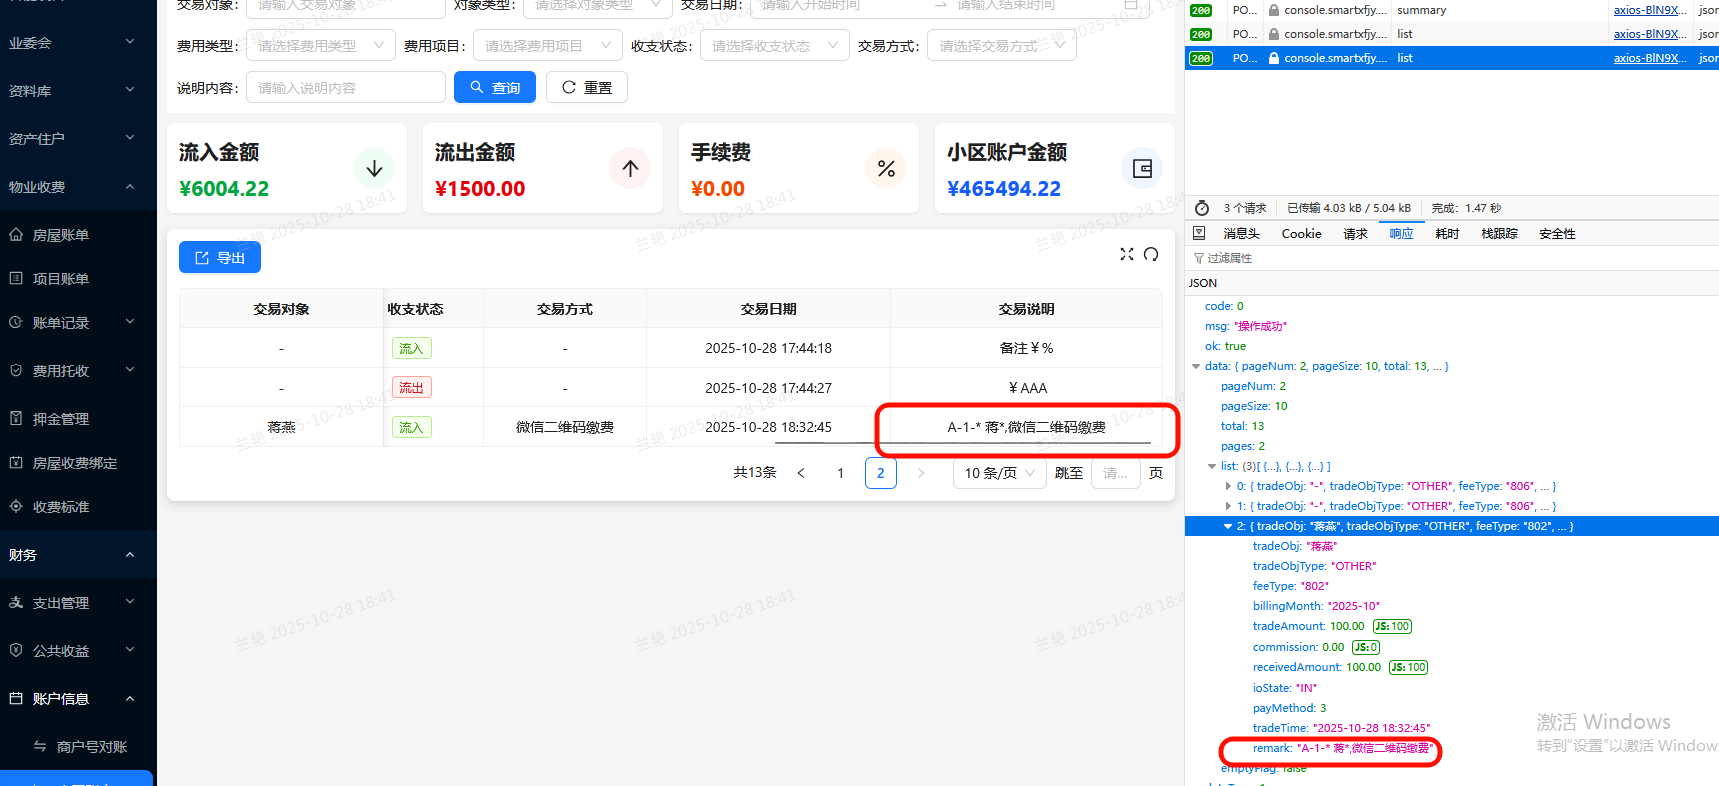Click the 导出 export button

220,258
